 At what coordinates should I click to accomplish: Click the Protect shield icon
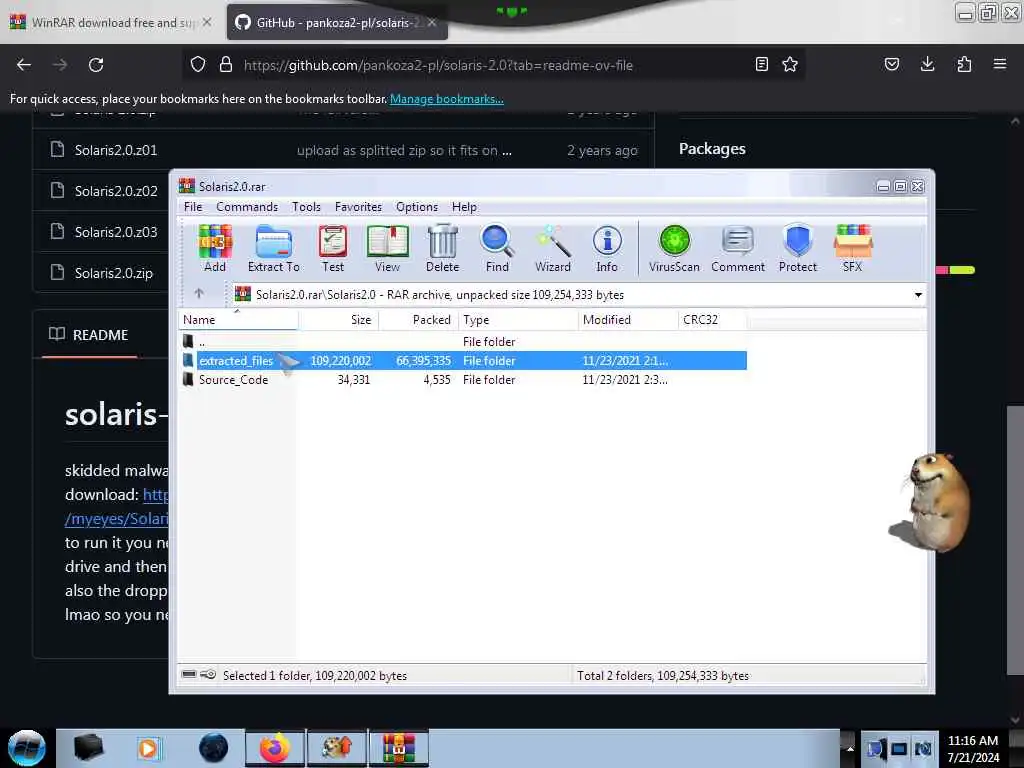(797, 248)
